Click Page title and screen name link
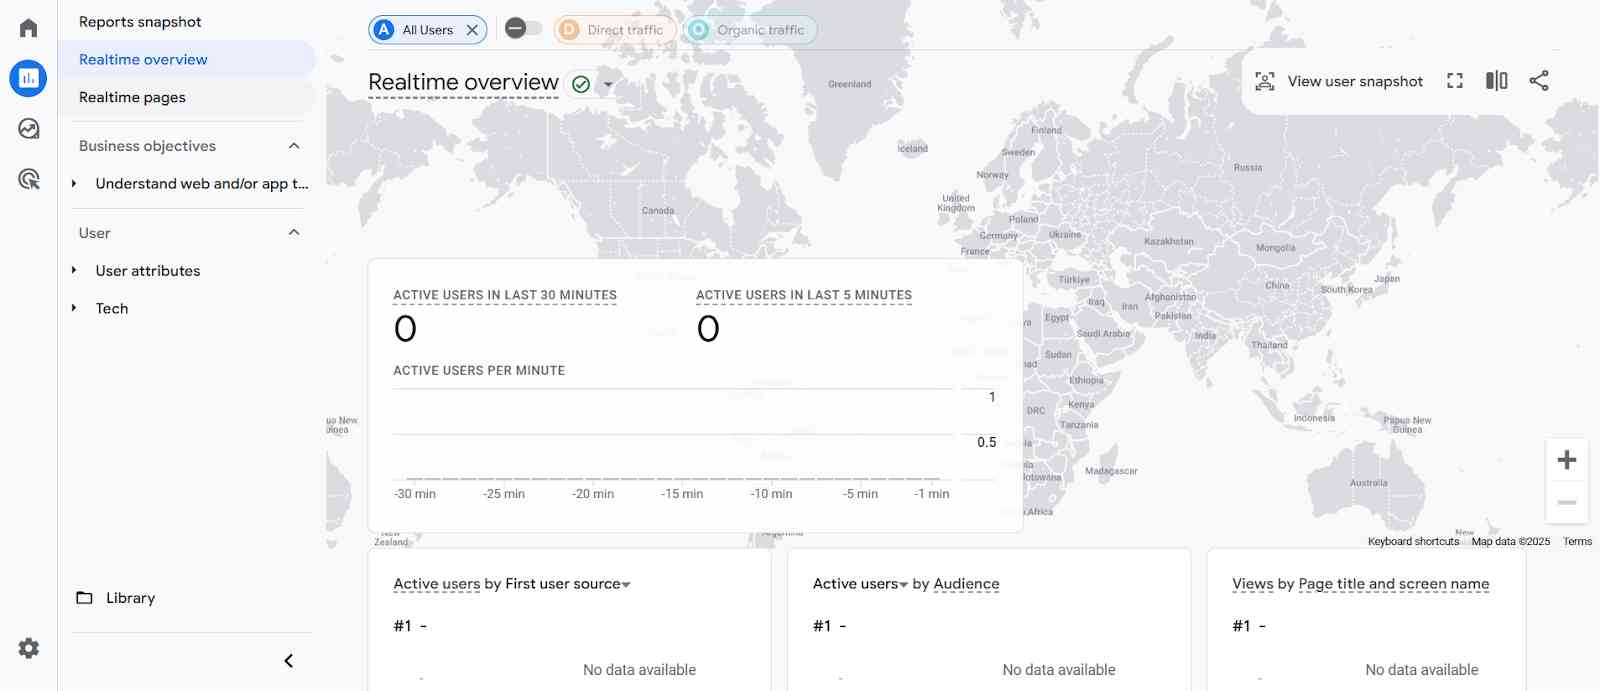This screenshot has height=691, width=1600. coord(1394,584)
